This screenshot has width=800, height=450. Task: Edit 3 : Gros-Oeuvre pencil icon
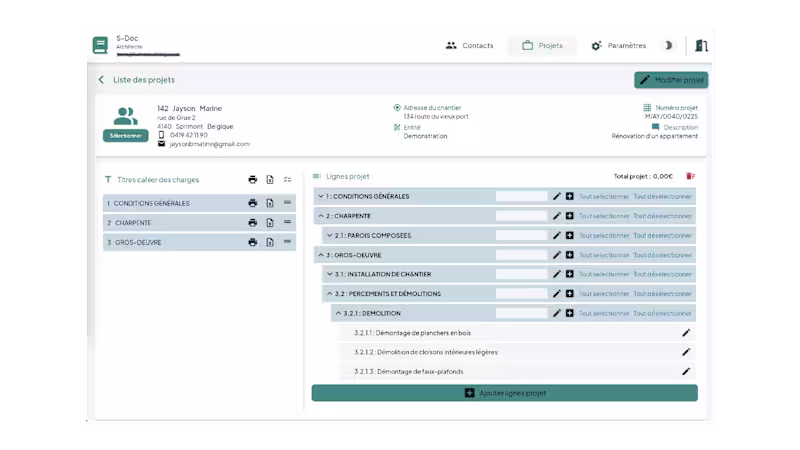[x=557, y=255]
